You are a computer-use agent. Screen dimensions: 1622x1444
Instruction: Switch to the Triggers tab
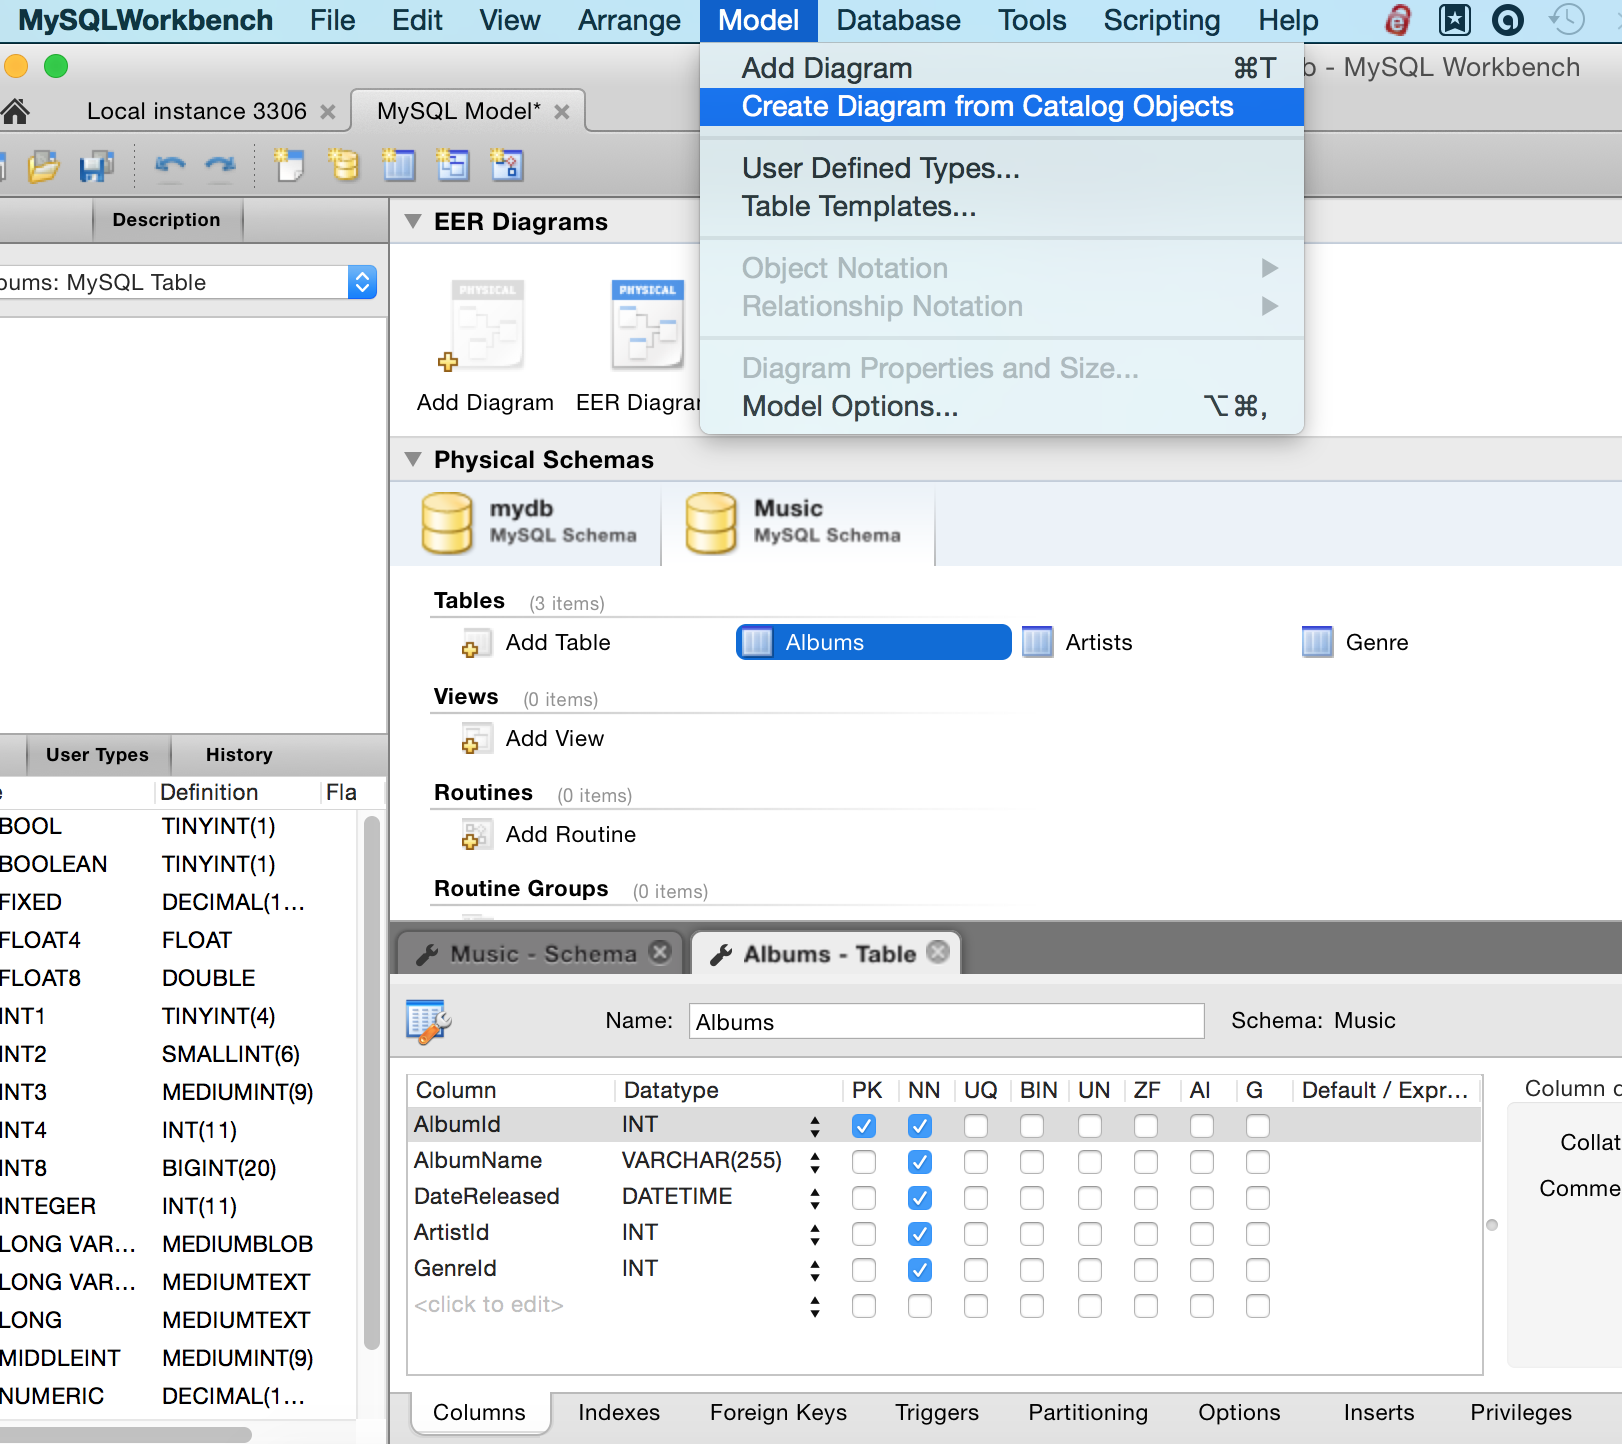click(x=937, y=1412)
